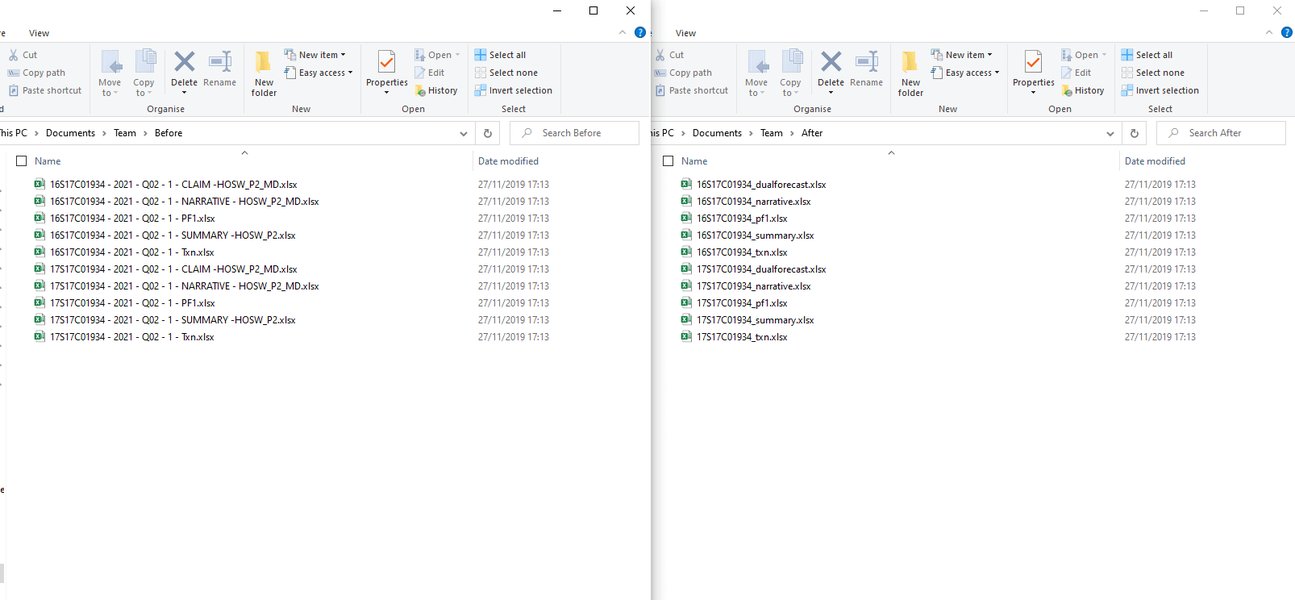The image size is (1295, 600).
Task: Click Invert selection in the Before window
Action: pos(513,90)
